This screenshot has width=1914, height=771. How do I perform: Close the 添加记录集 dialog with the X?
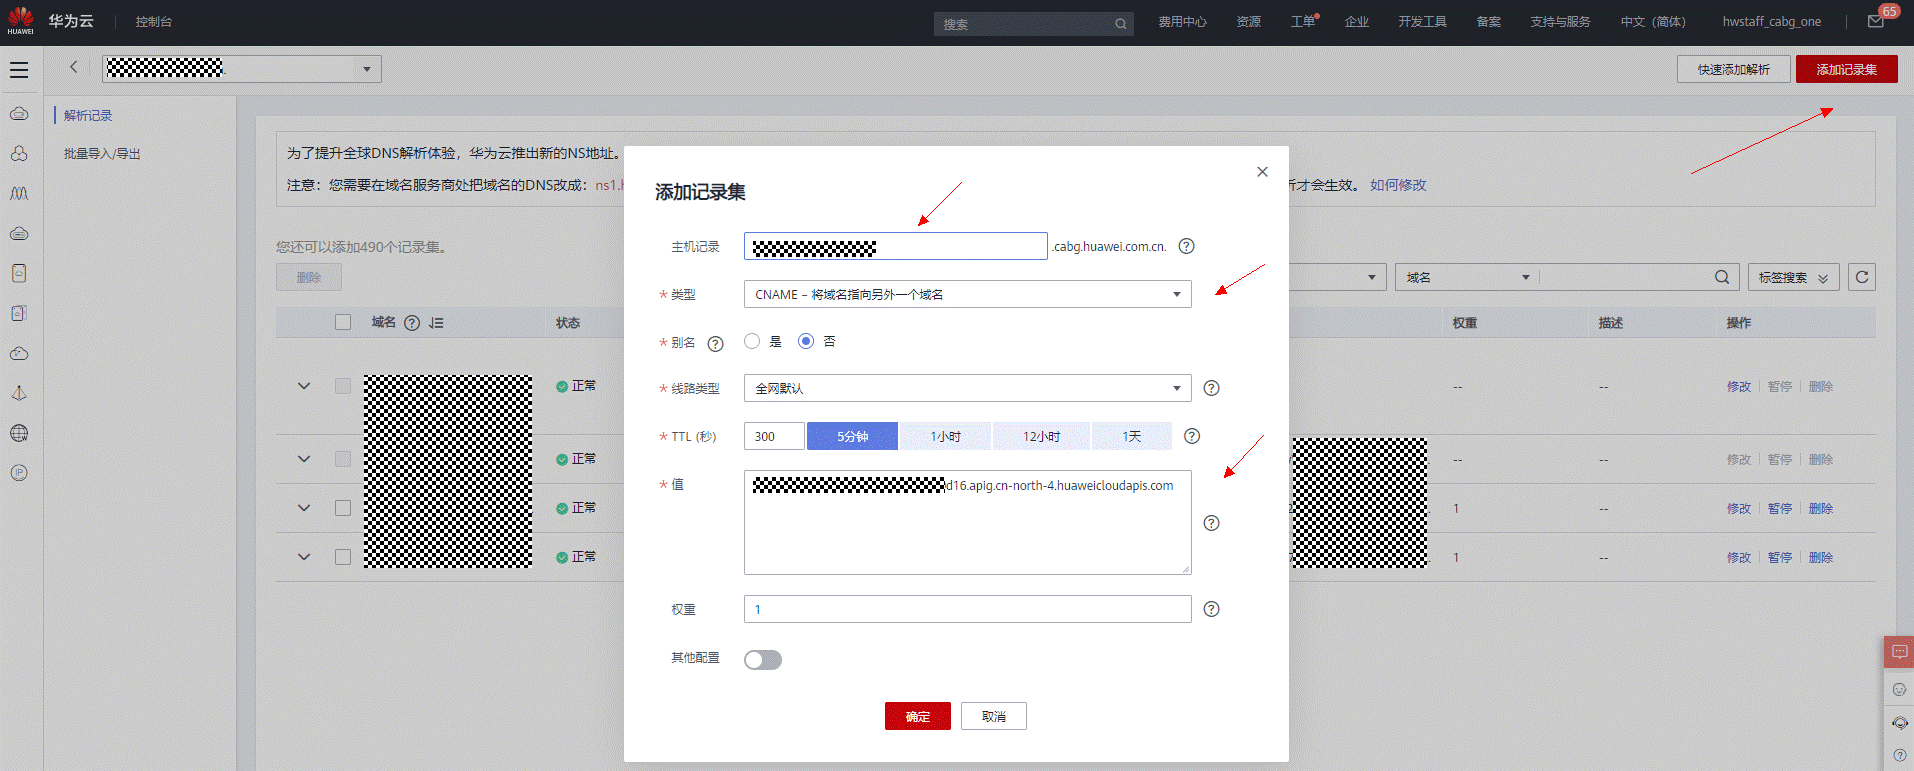1262,172
